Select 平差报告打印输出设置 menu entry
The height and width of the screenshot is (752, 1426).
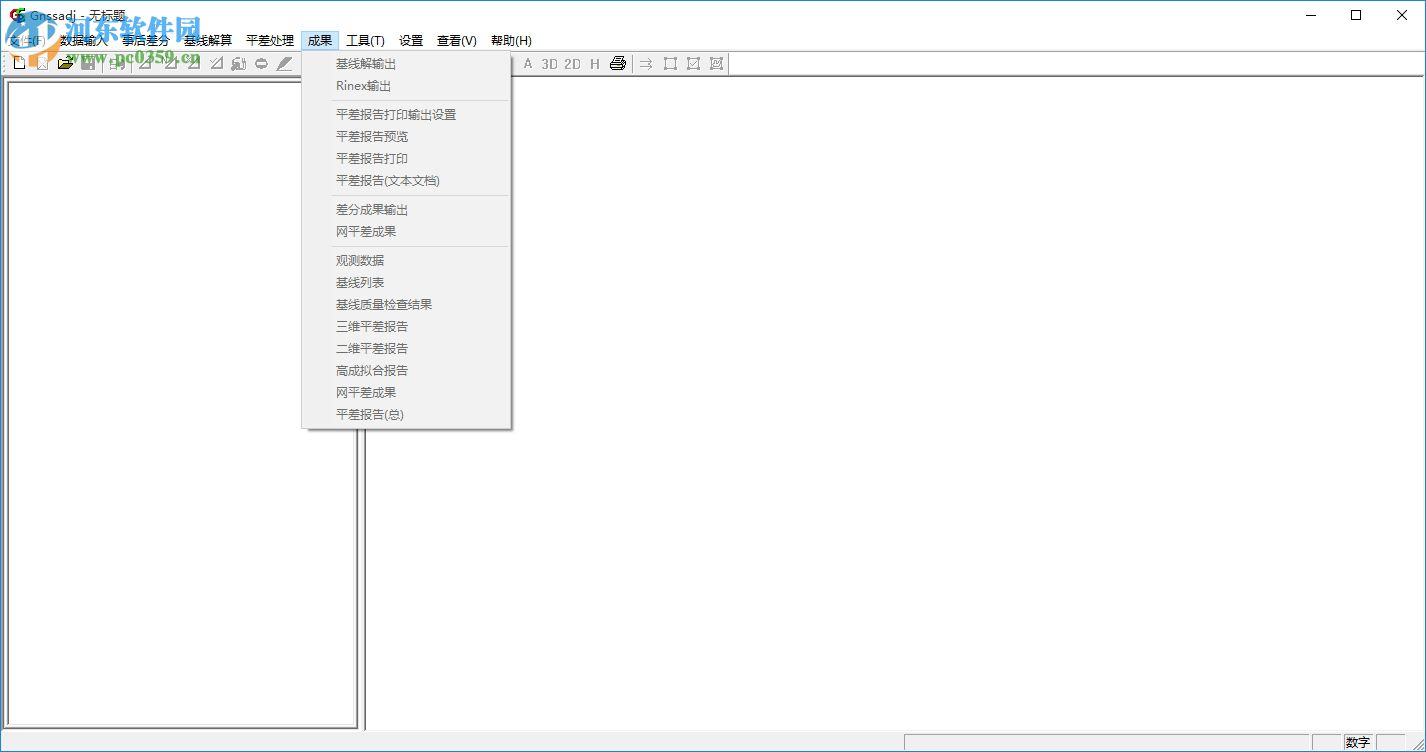pyautogui.click(x=407, y=115)
